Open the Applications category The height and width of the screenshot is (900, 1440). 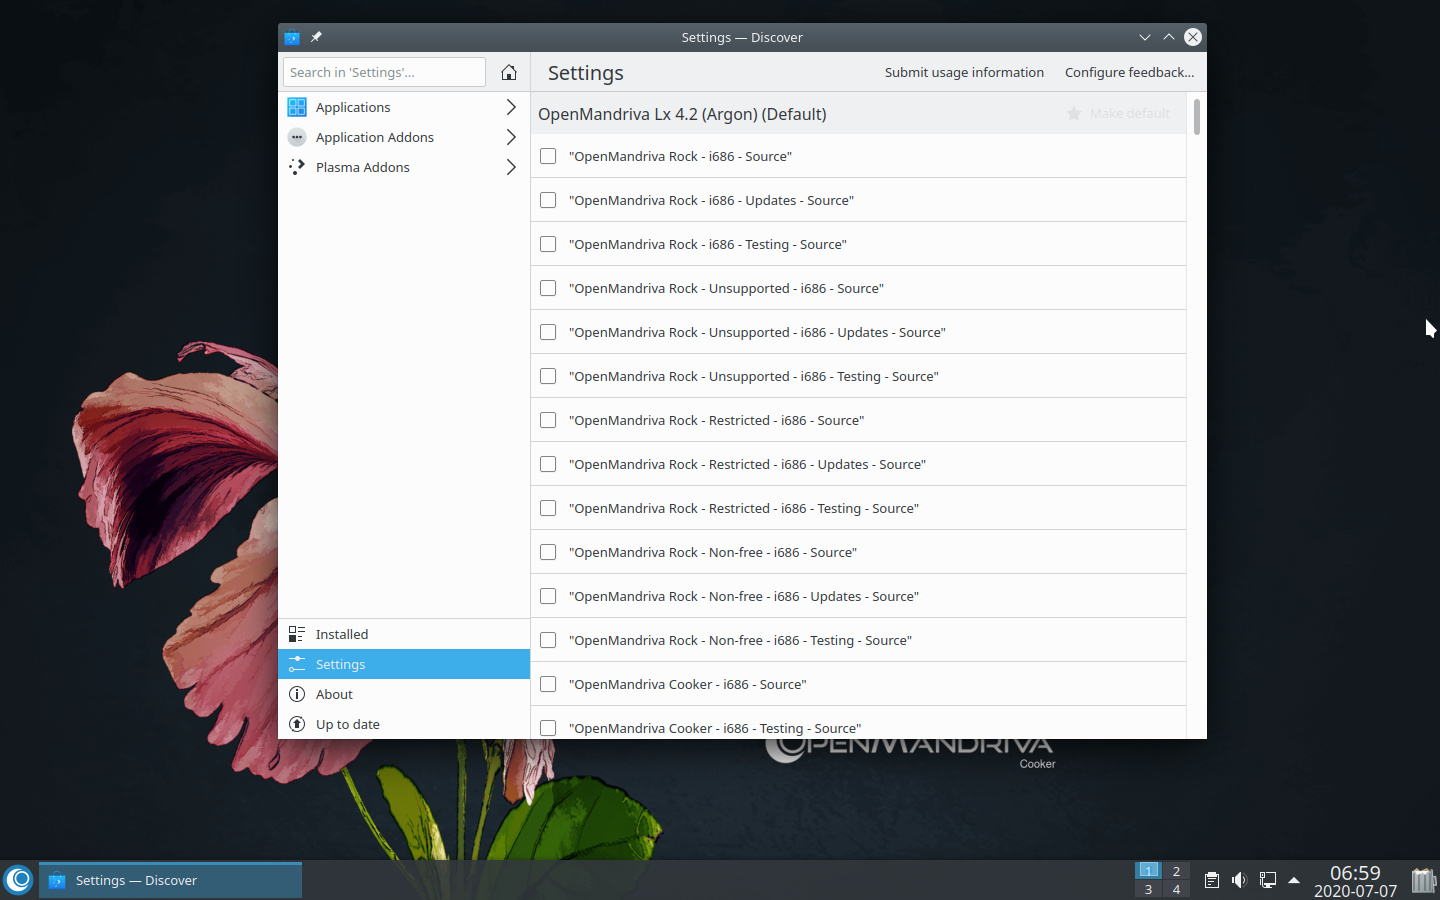(x=404, y=107)
